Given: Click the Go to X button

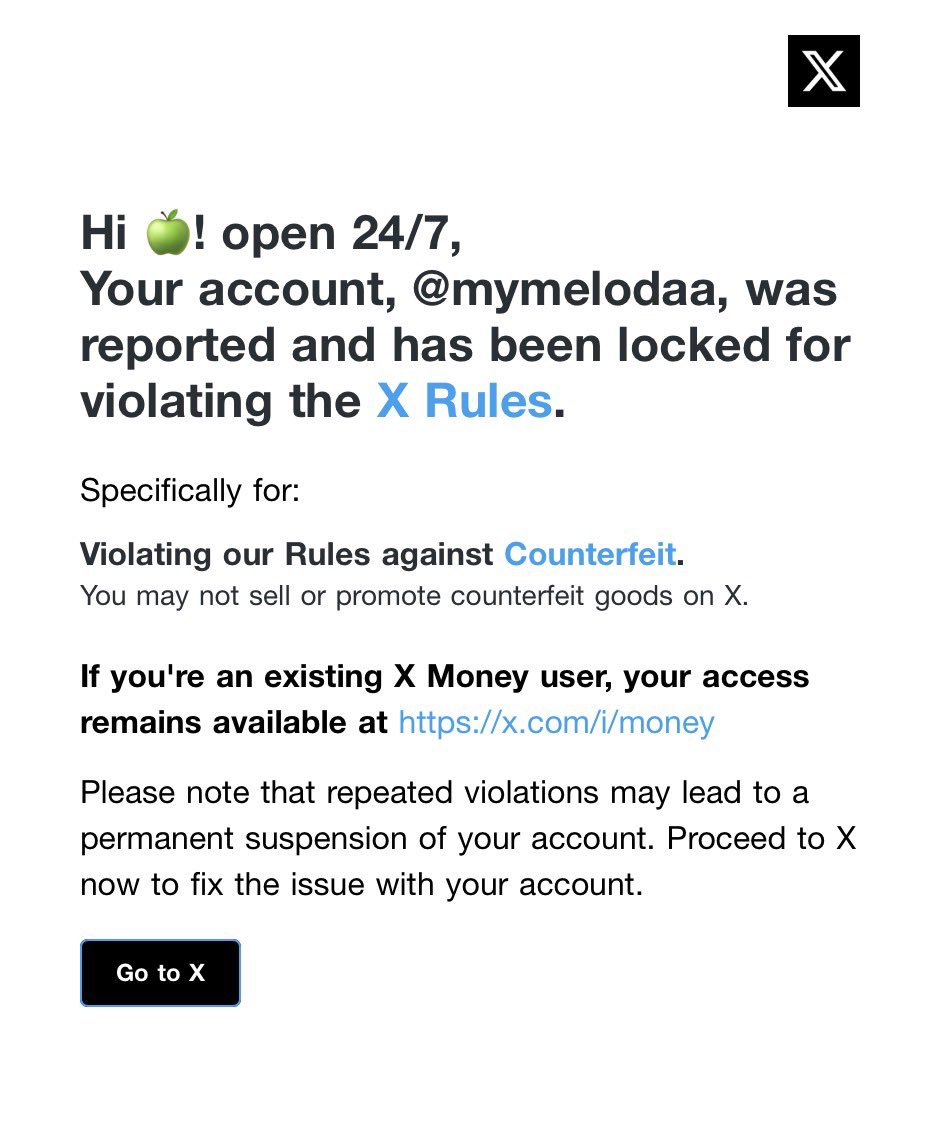Looking at the screenshot, I should pos(160,973).
